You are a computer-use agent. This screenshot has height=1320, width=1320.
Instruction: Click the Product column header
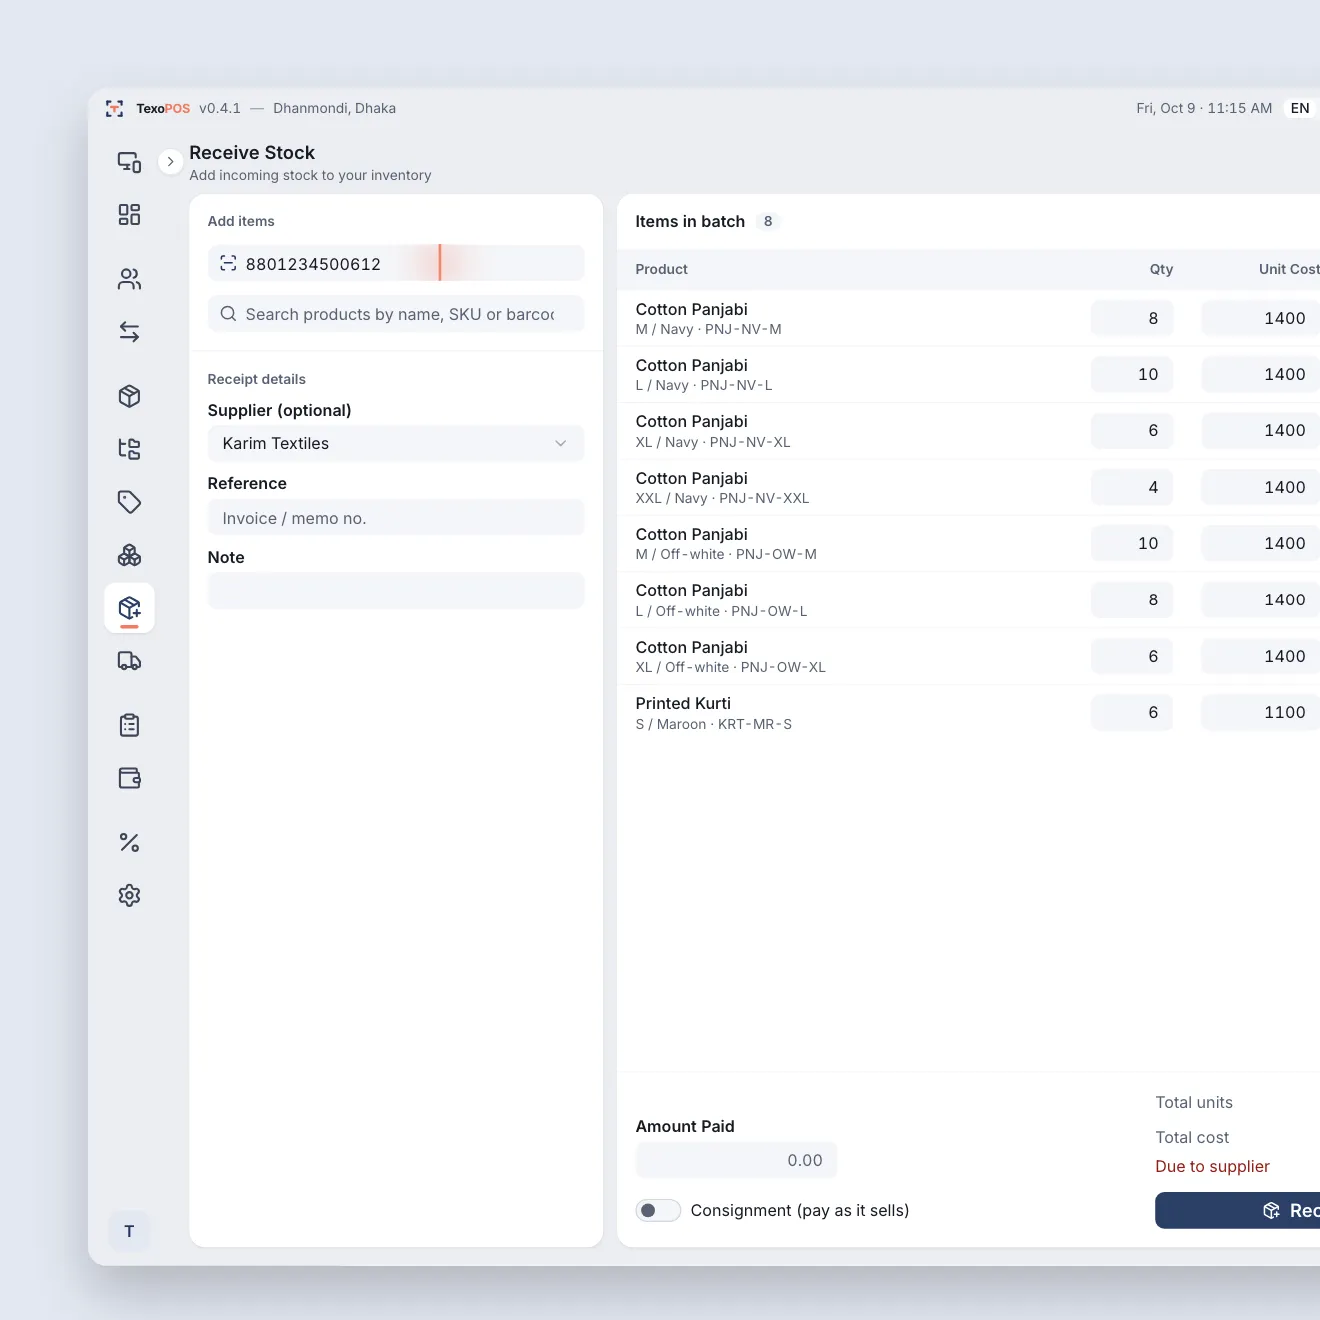click(x=662, y=269)
